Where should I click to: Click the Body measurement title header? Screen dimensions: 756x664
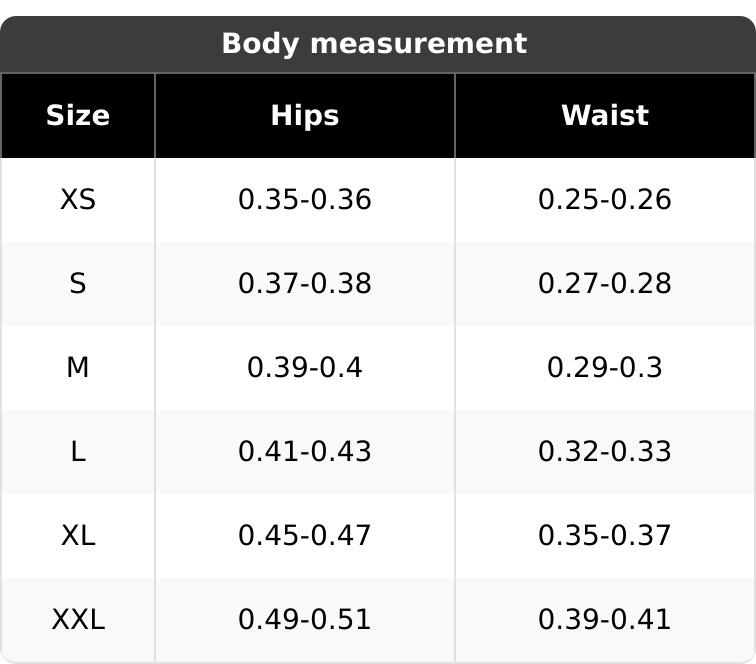pyautogui.click(x=374, y=44)
